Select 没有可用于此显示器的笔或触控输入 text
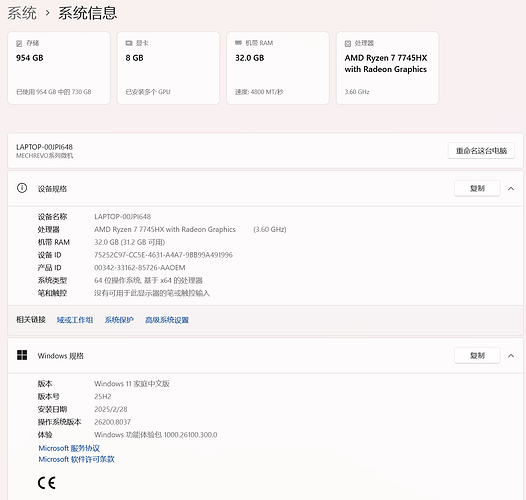This screenshot has height=500, width=526. [x=152, y=293]
